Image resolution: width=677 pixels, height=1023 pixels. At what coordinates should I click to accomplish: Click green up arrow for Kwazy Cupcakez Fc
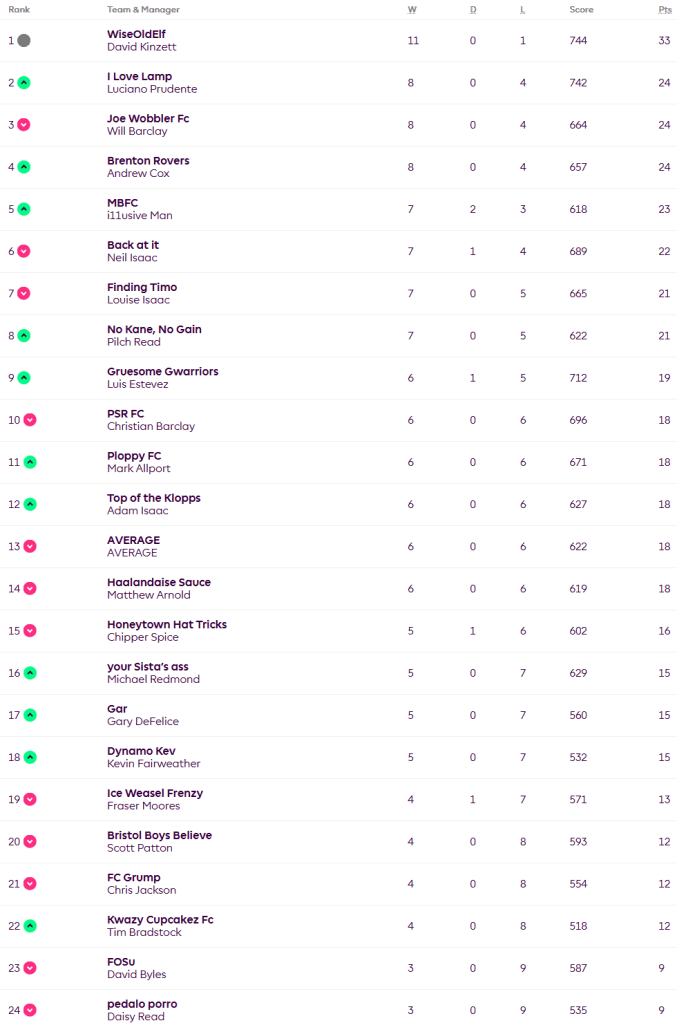click(x=30, y=926)
